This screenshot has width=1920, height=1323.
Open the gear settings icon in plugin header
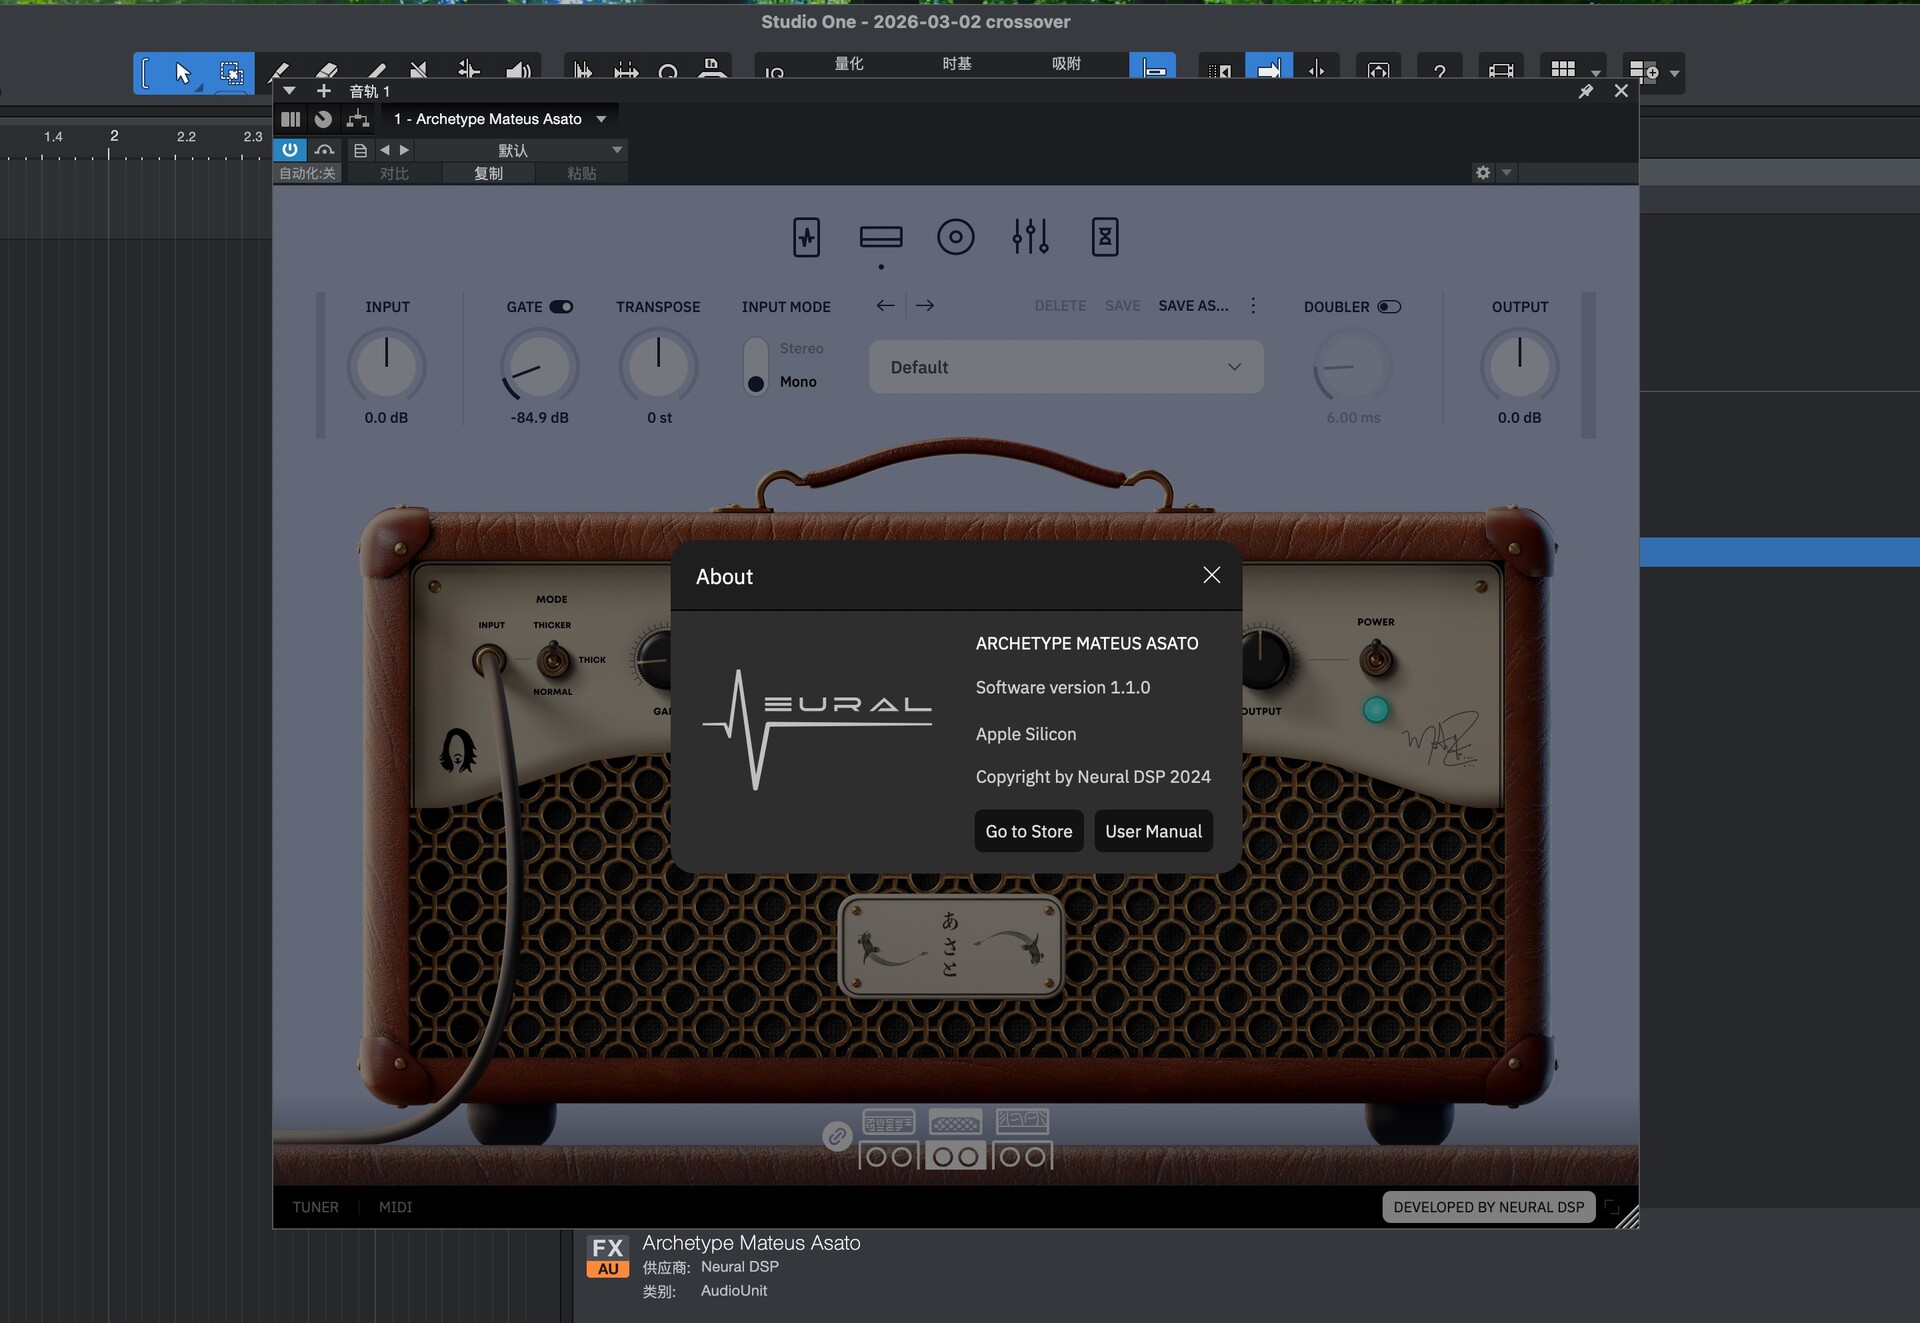(1482, 173)
